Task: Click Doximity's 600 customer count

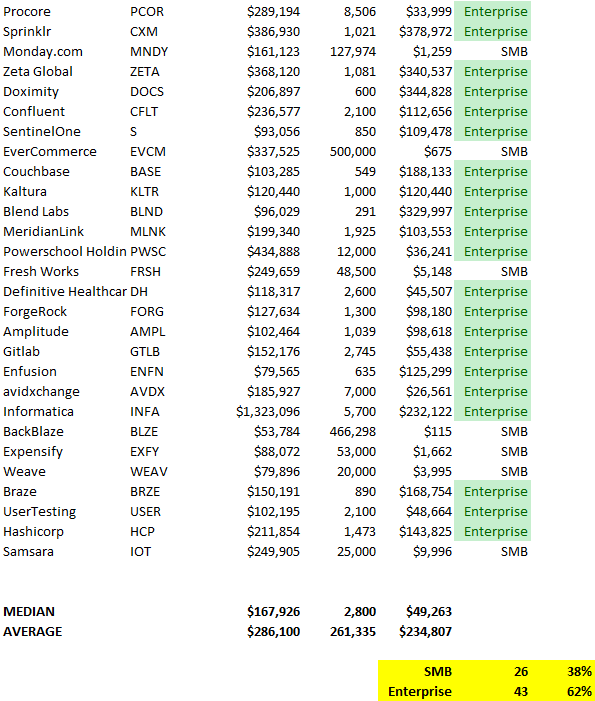Action: coord(365,92)
